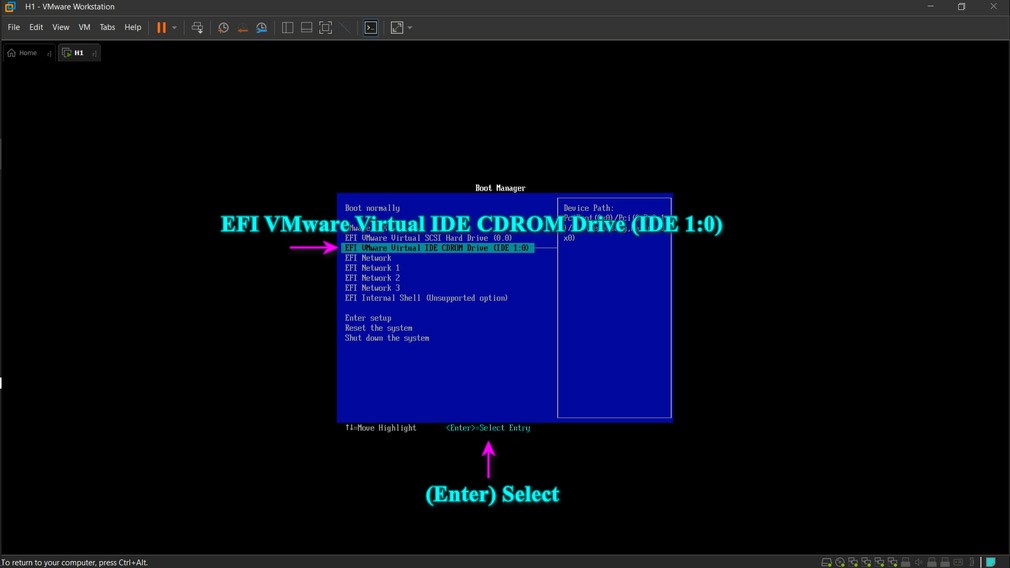The height and width of the screenshot is (568, 1010).
Task: Take a snapshot of this virtual machine
Action: click(223, 28)
